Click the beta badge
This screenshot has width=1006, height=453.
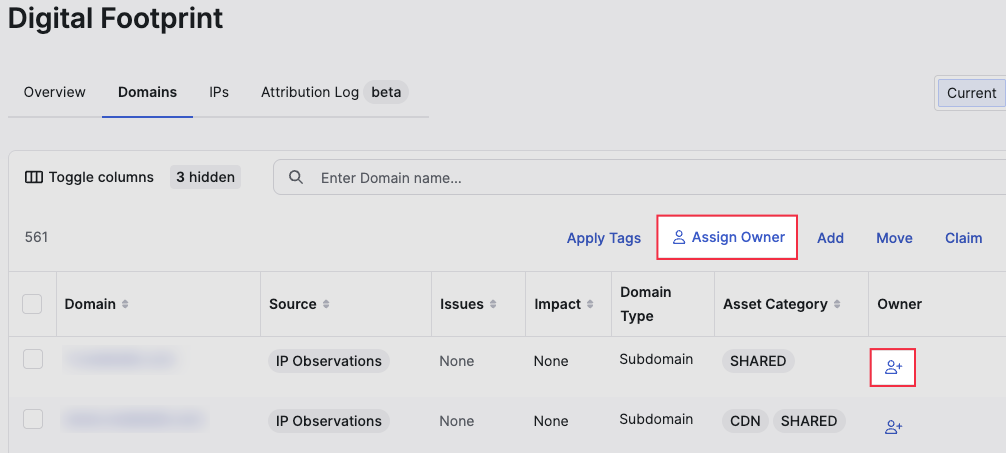tap(386, 92)
